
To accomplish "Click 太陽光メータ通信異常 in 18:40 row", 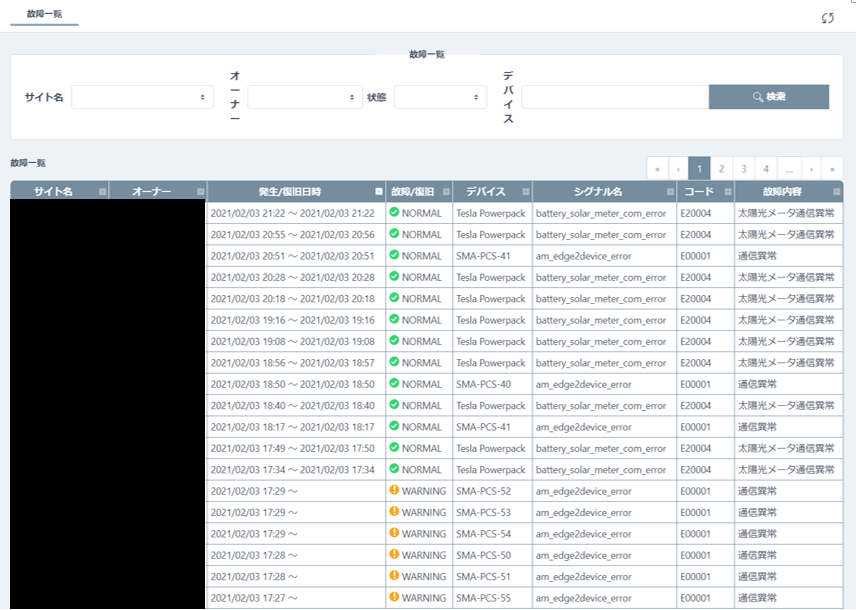I will pos(786,405).
